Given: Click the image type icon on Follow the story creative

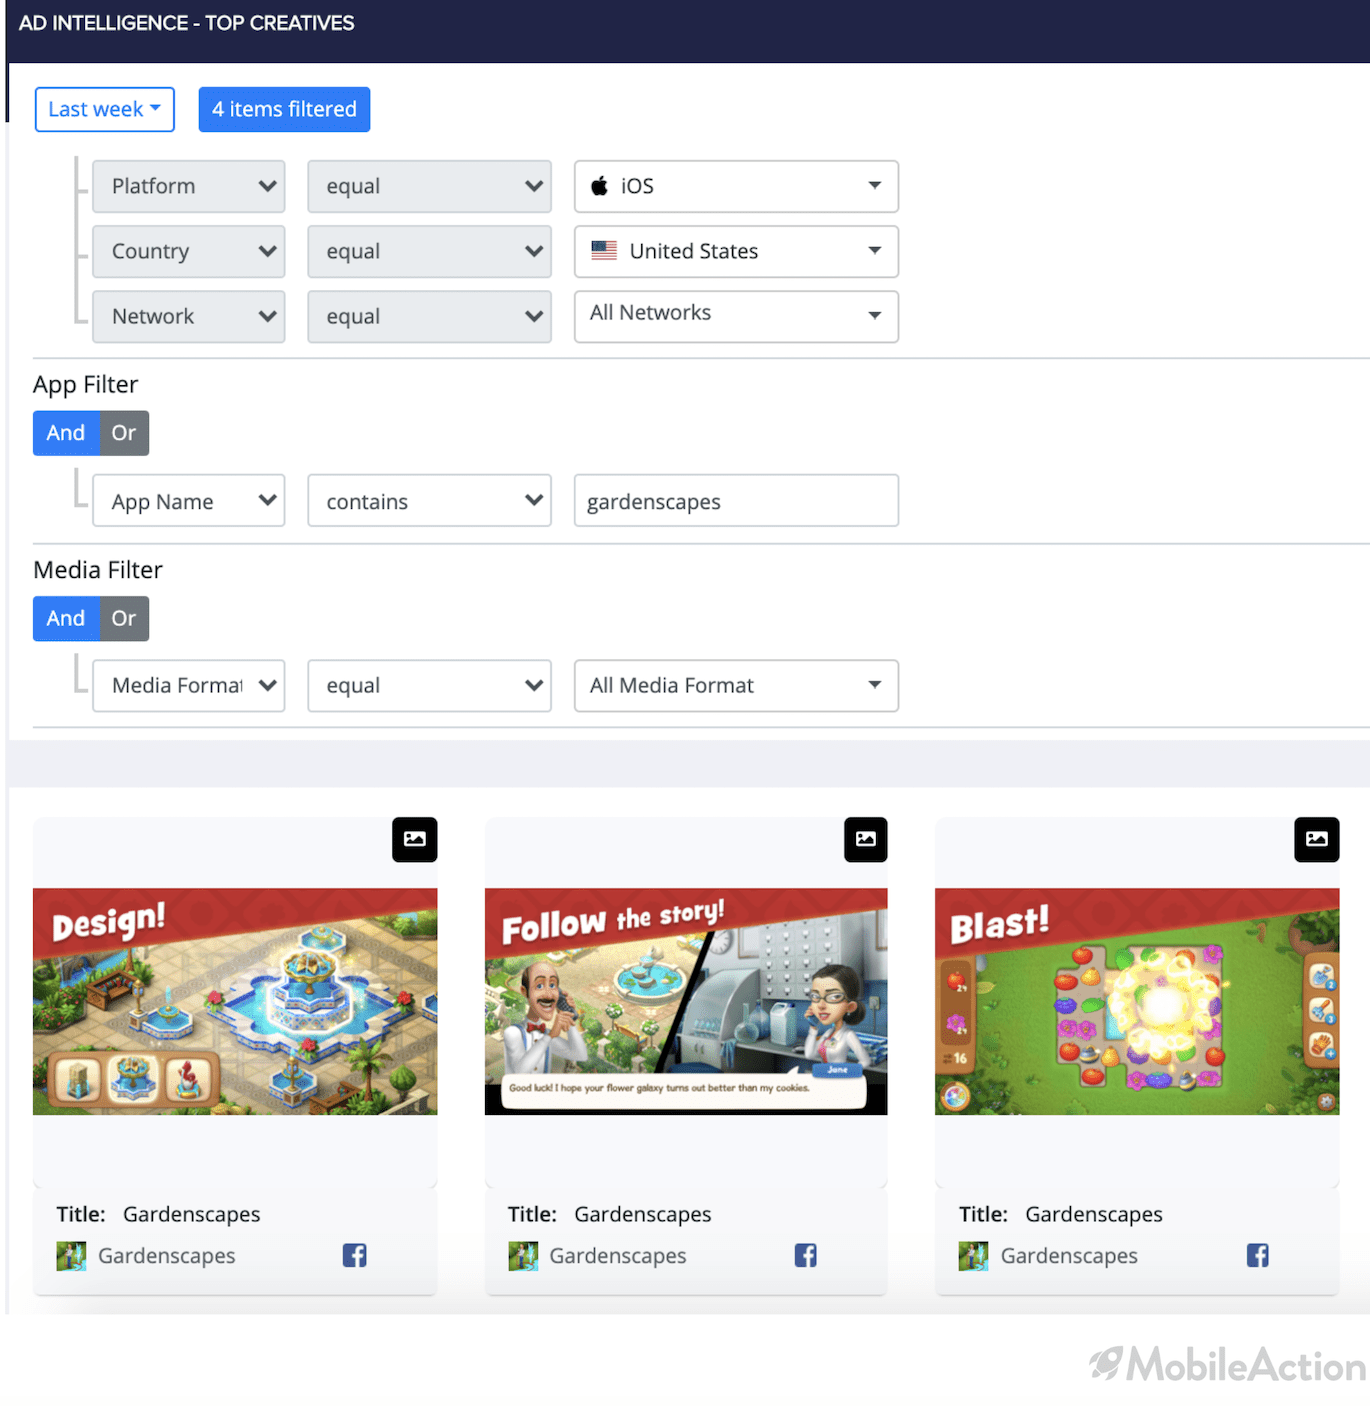Looking at the screenshot, I should [x=865, y=839].
